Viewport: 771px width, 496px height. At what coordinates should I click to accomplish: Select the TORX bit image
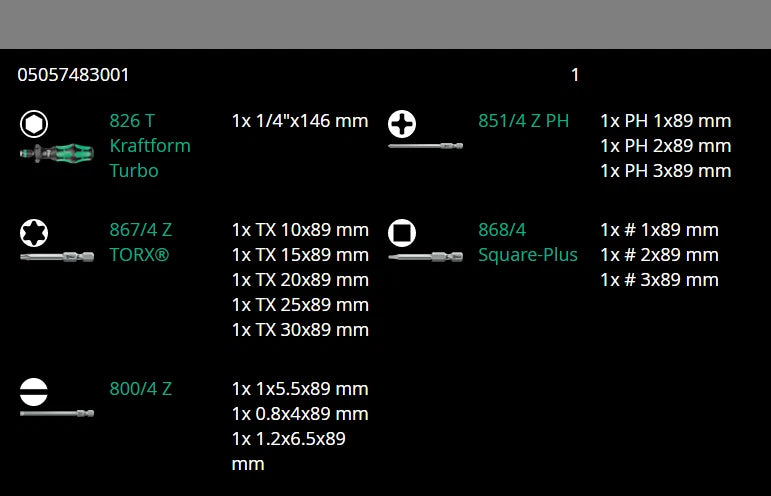coord(56,257)
